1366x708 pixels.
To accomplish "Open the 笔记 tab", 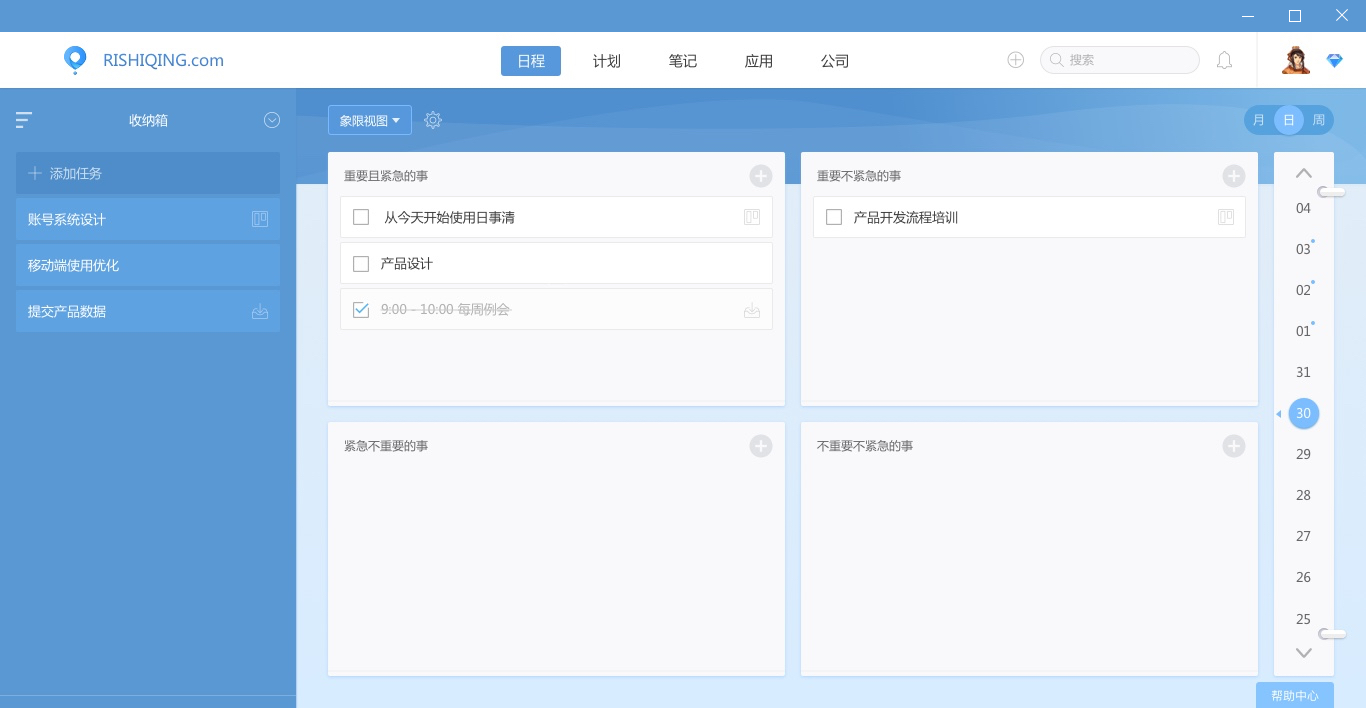I will click(683, 61).
